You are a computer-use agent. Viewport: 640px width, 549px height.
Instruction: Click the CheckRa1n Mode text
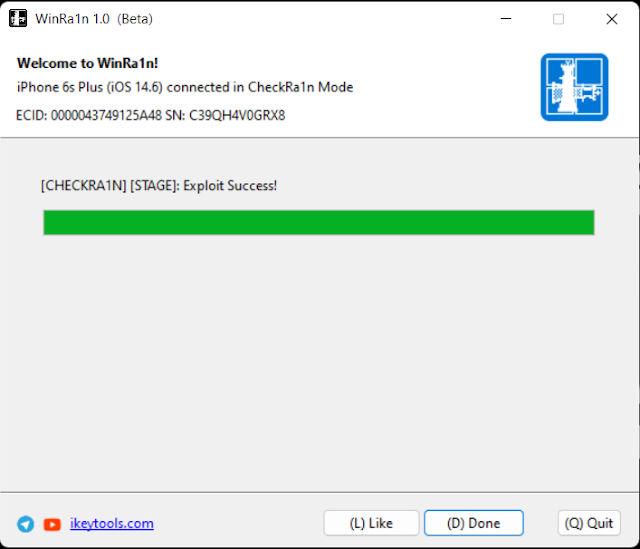tap(300, 87)
